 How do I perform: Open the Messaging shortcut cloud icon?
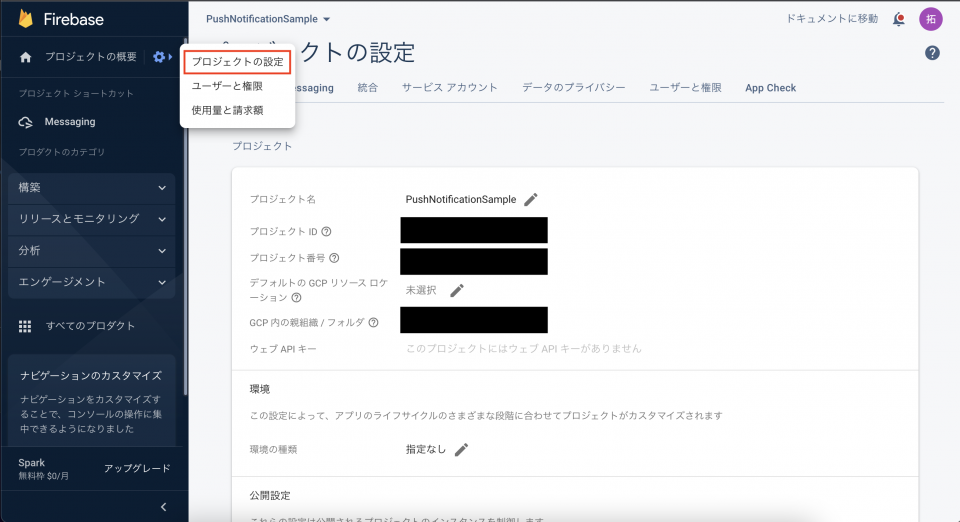pyautogui.click(x=25, y=122)
